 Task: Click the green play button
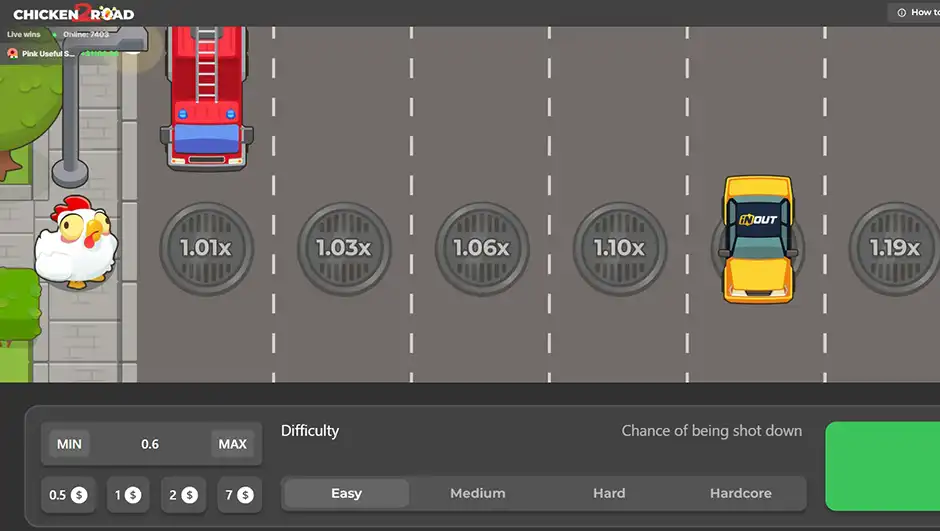tap(882, 466)
